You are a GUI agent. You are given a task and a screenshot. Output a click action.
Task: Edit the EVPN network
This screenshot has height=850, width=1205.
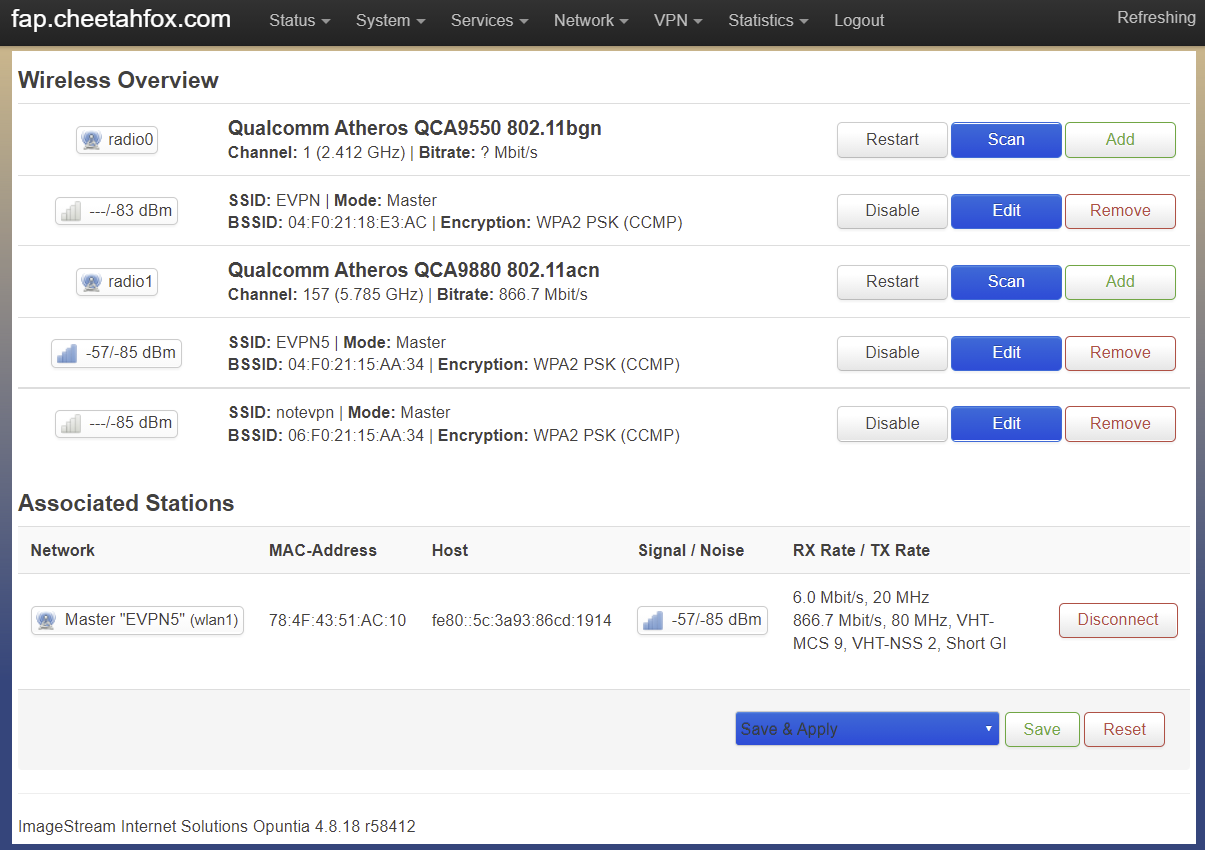coord(1006,211)
